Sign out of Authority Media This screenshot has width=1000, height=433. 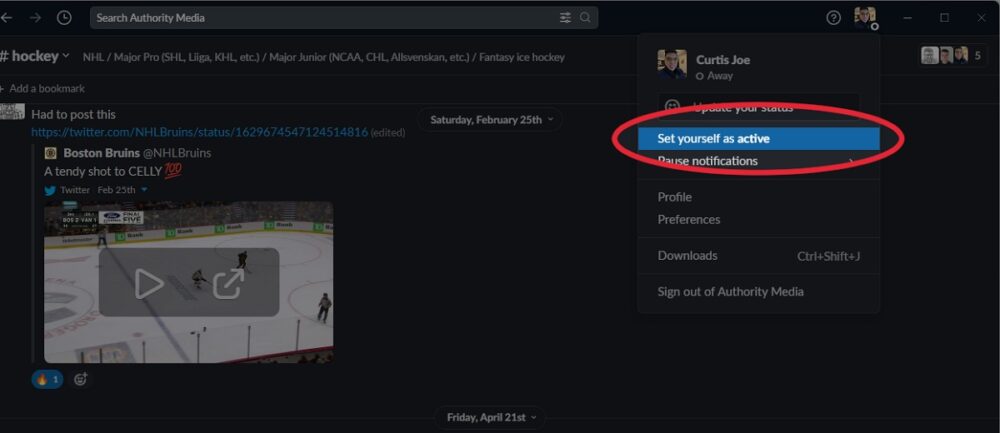pos(730,292)
